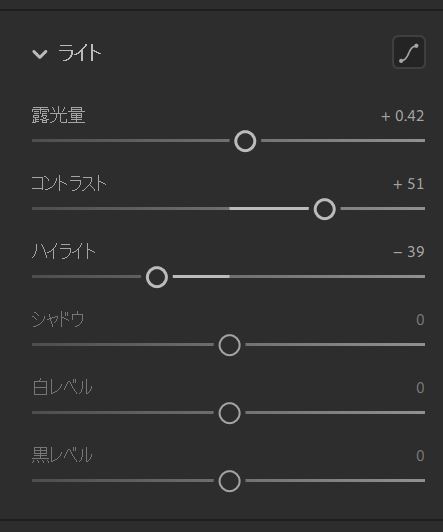Click the シャドウ label
The width and height of the screenshot is (443, 532).
pos(58,319)
